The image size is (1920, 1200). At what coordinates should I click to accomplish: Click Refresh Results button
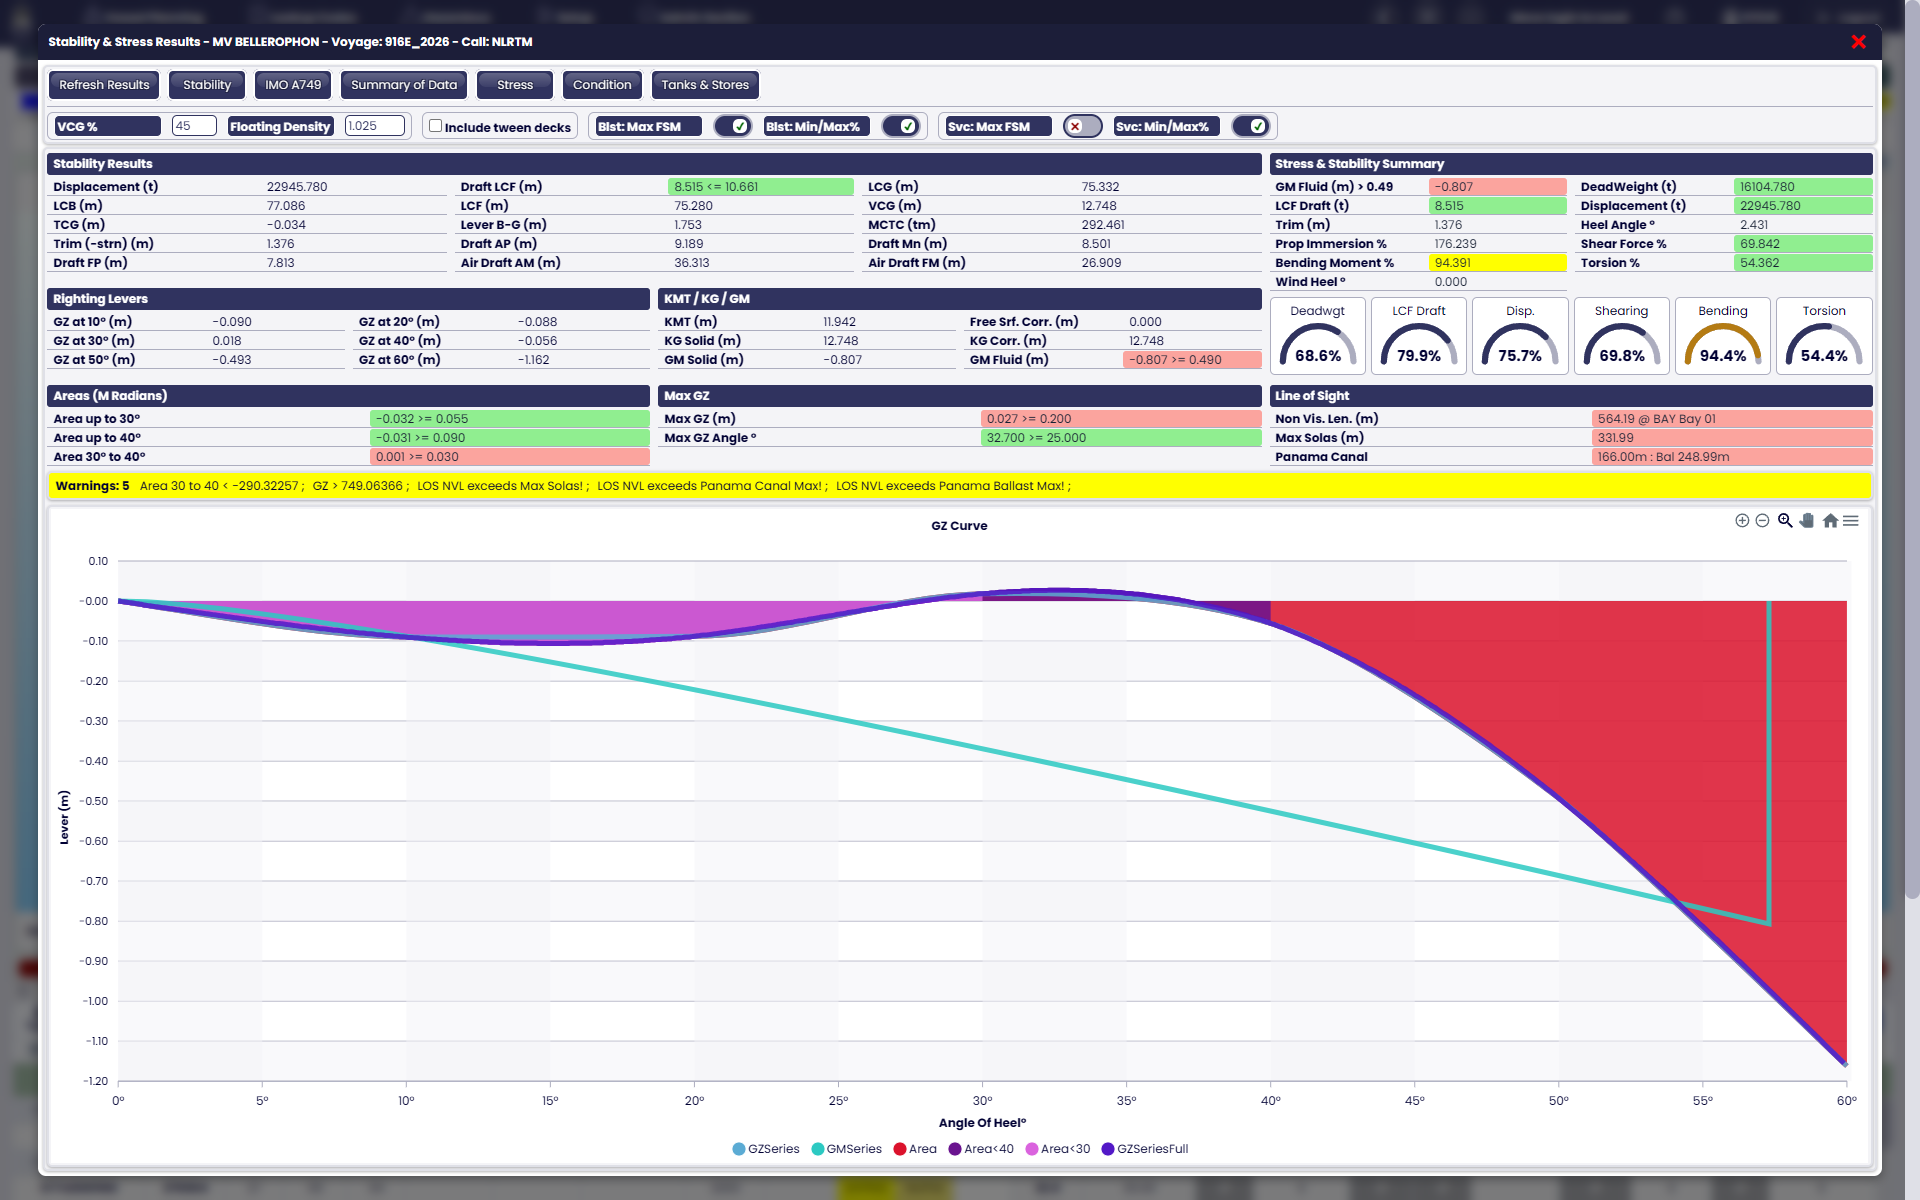(x=104, y=85)
